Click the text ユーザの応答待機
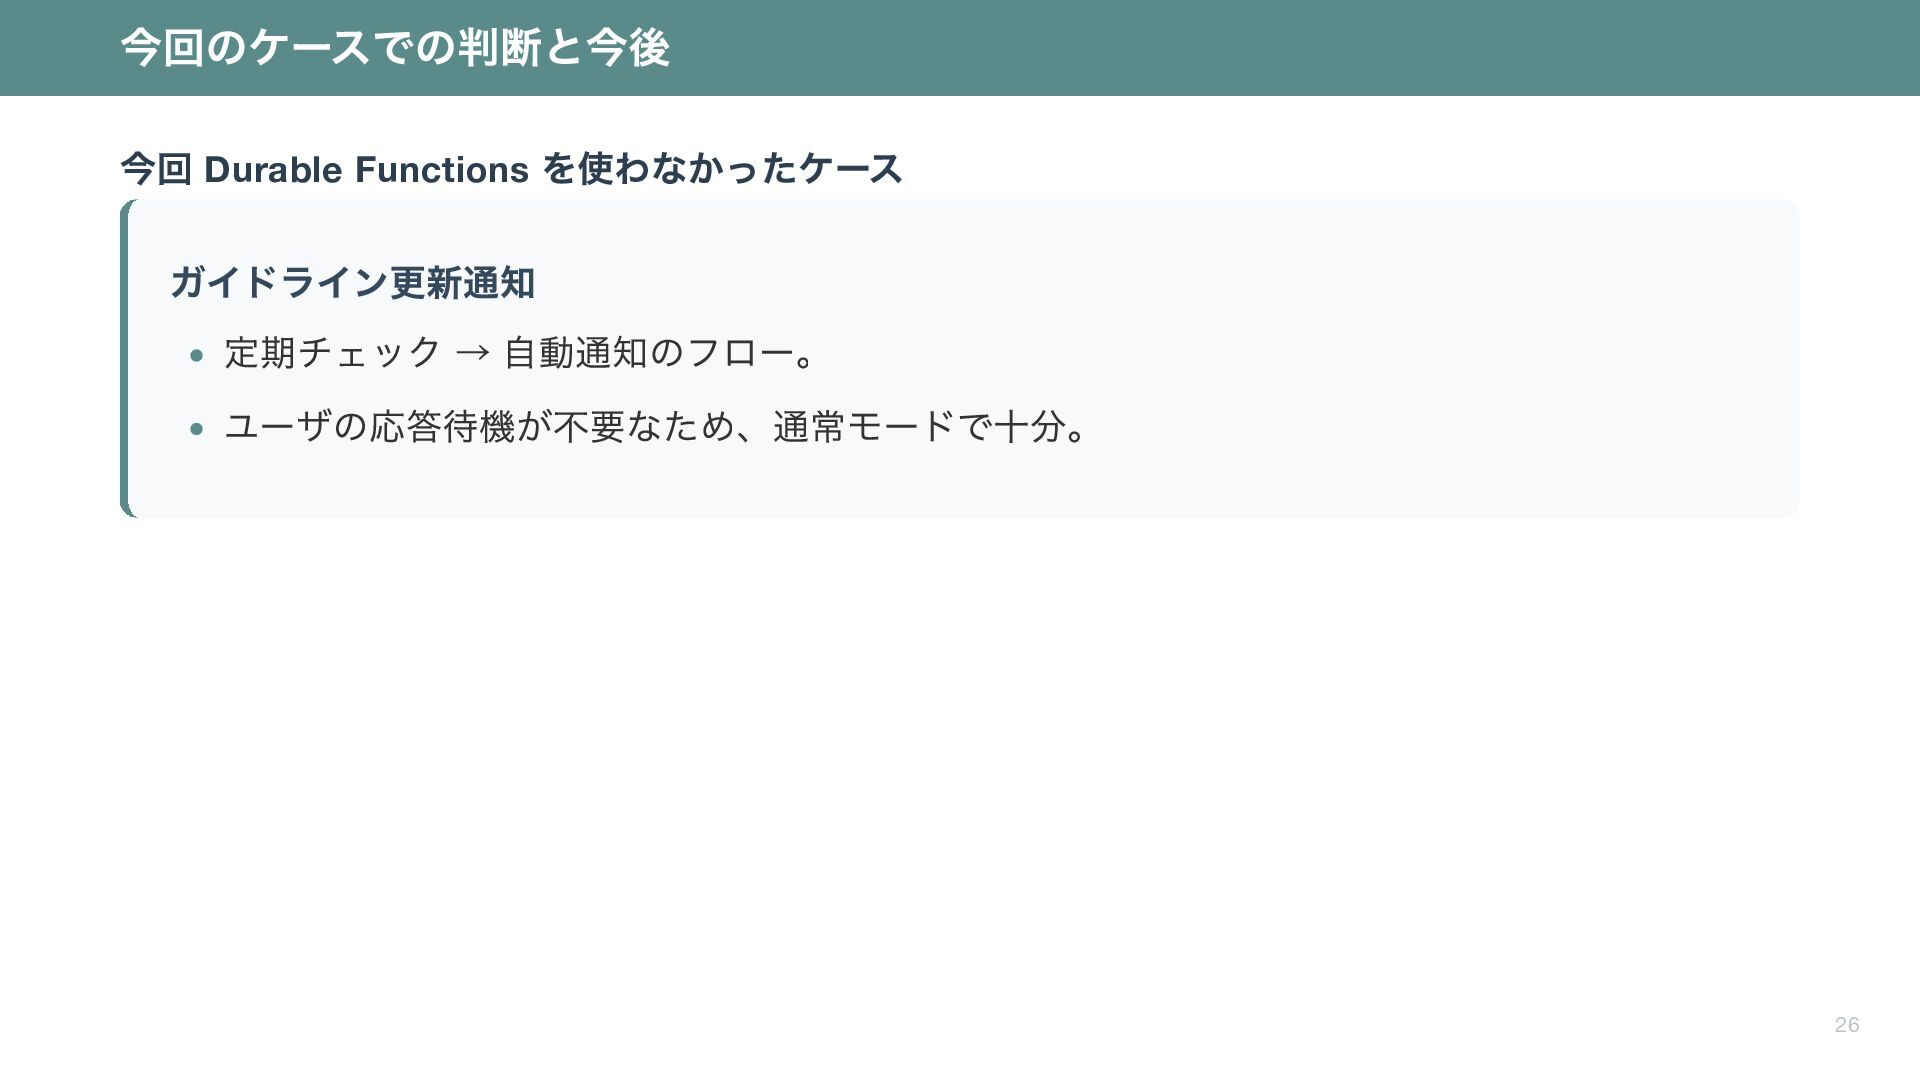This screenshot has height=1080, width=1920. (370, 427)
